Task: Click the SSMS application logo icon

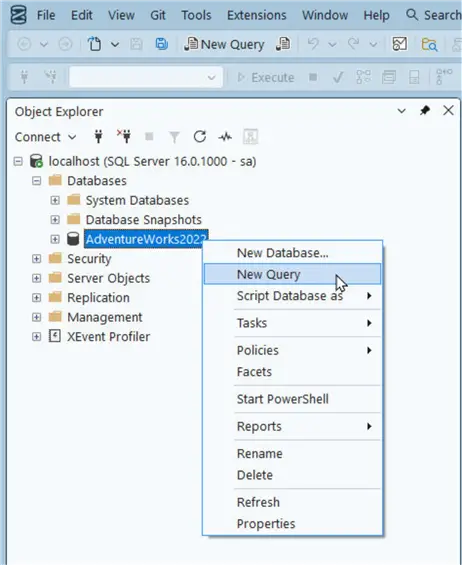Action: point(18,15)
